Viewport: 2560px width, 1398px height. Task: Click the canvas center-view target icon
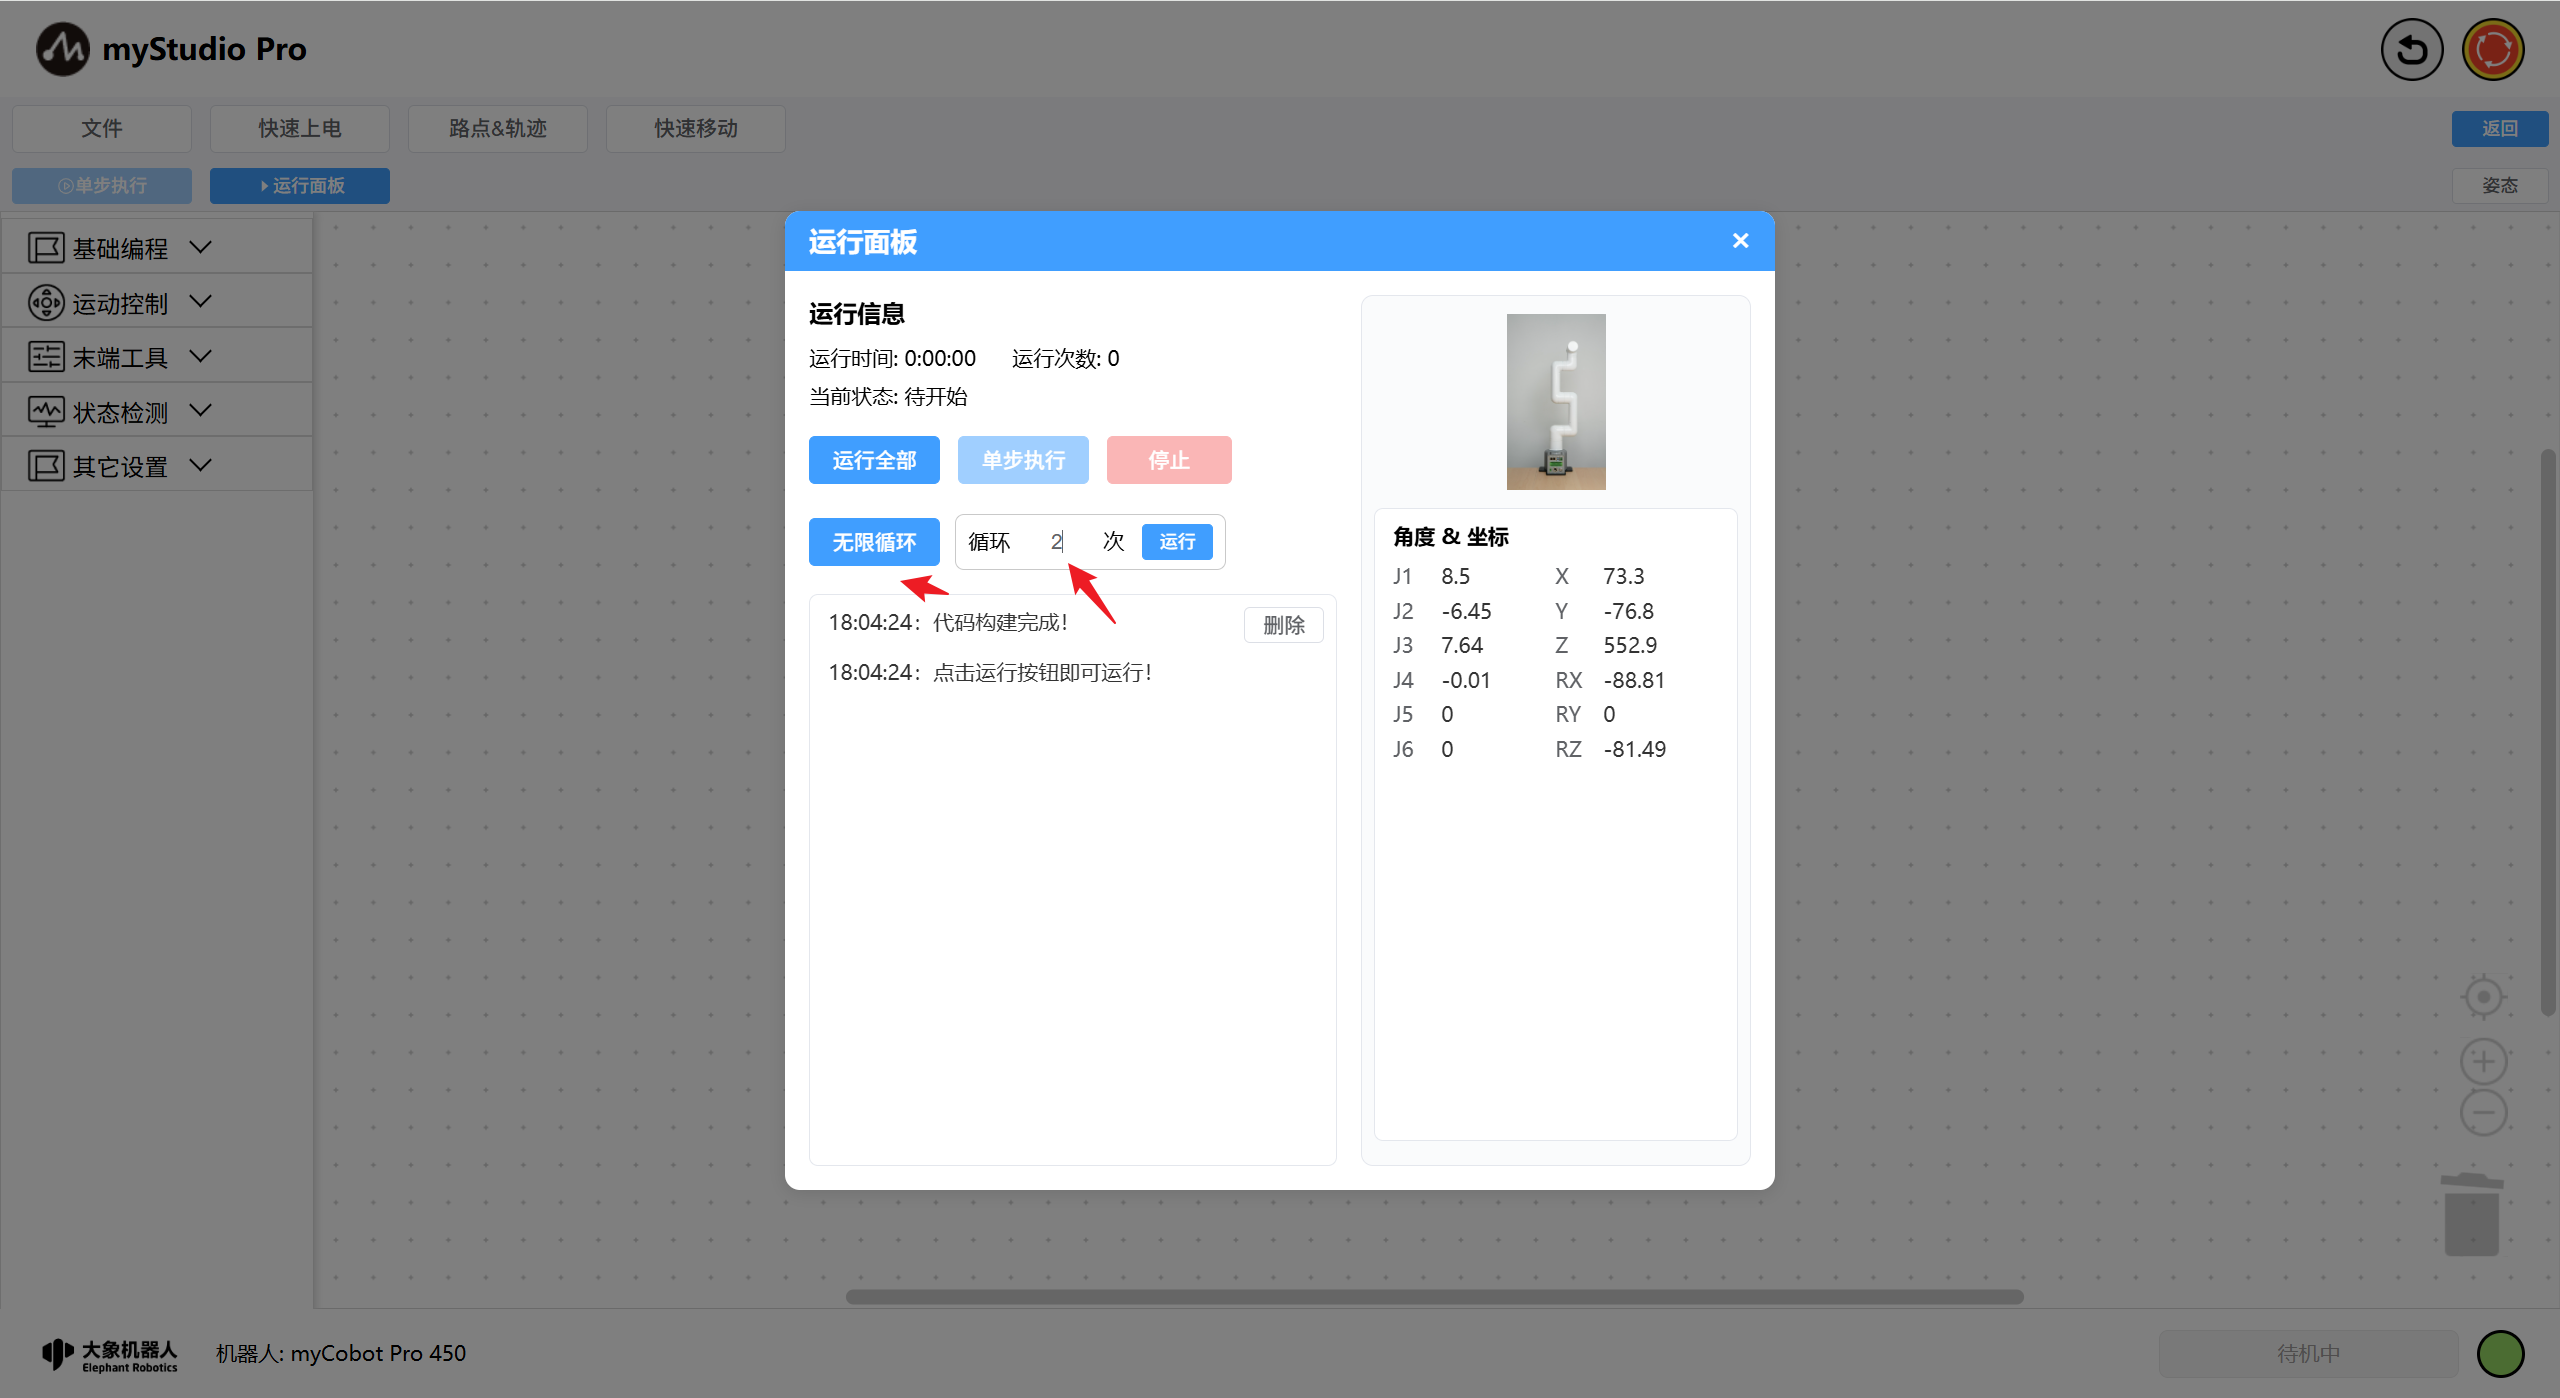(x=2483, y=997)
